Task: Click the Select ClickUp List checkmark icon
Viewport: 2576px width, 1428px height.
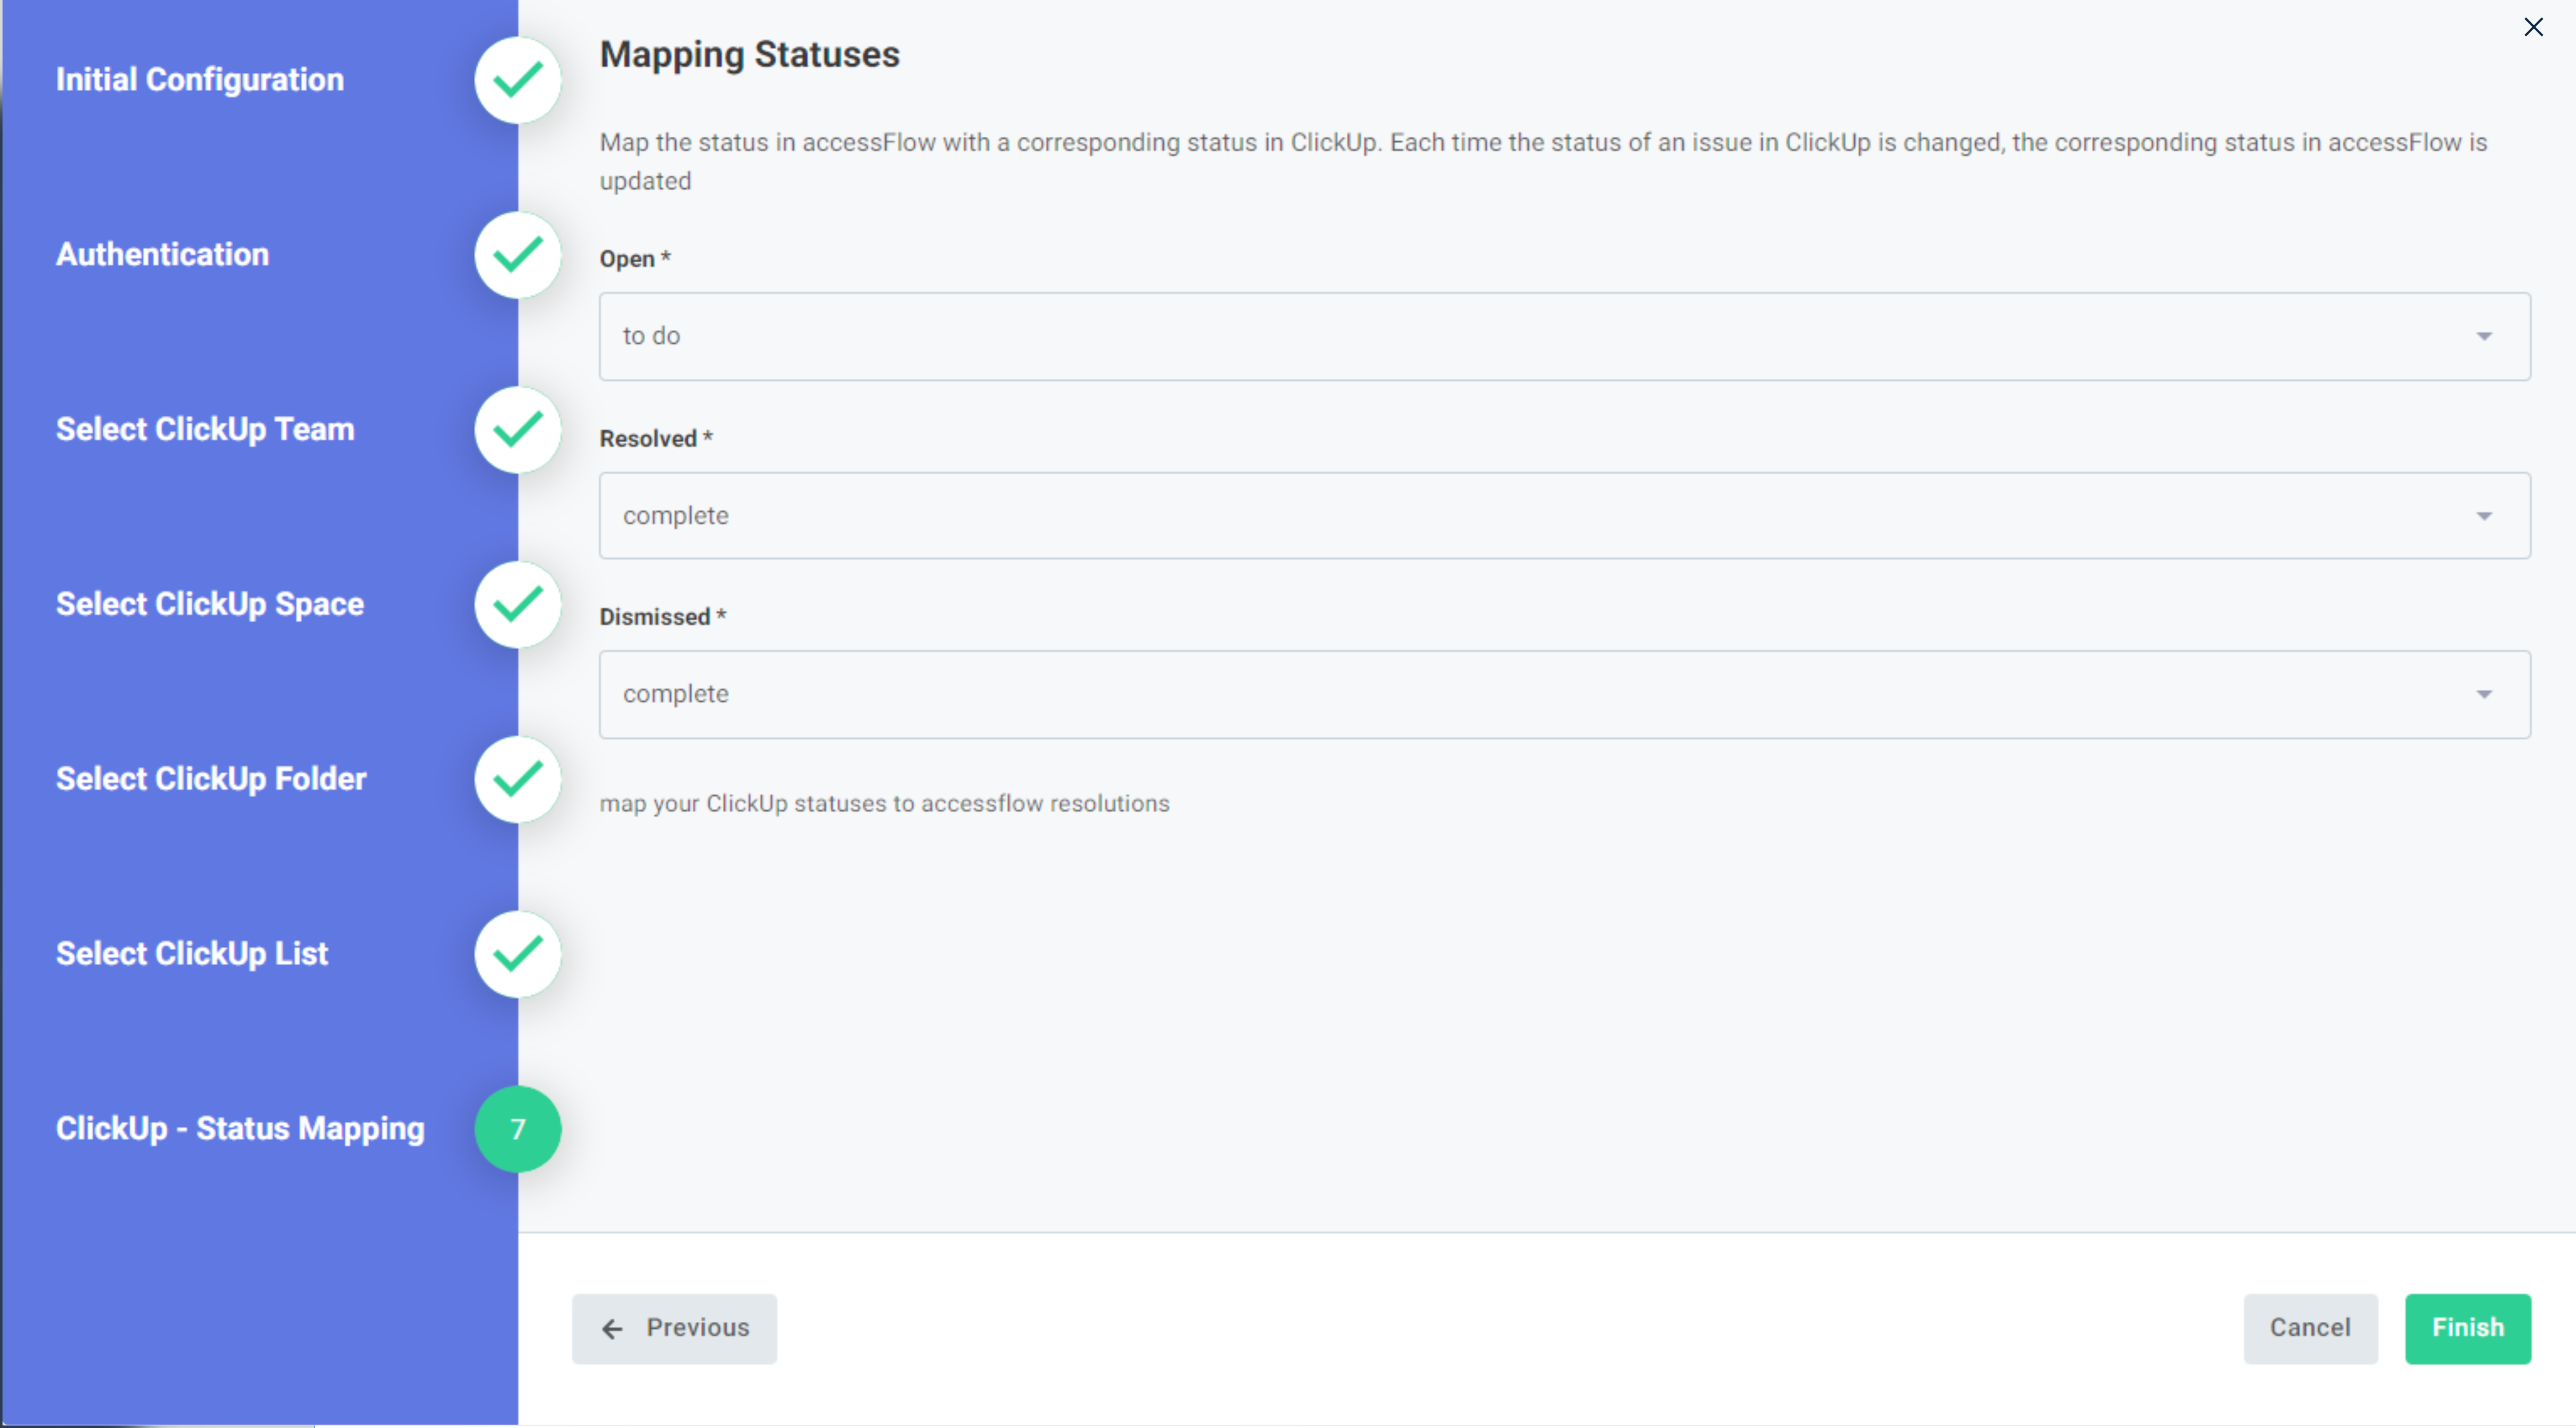Action: click(517, 954)
